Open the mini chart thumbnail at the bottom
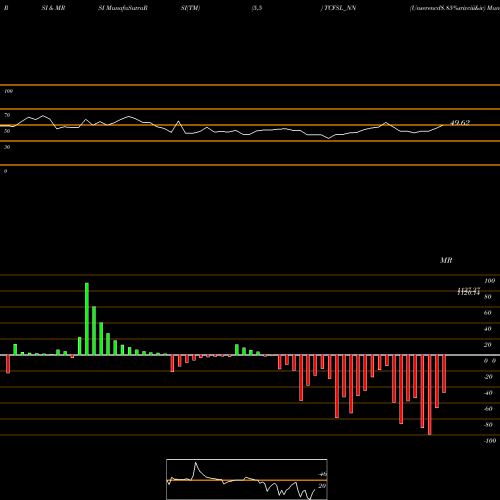The height and width of the screenshot is (500, 500). (247, 479)
